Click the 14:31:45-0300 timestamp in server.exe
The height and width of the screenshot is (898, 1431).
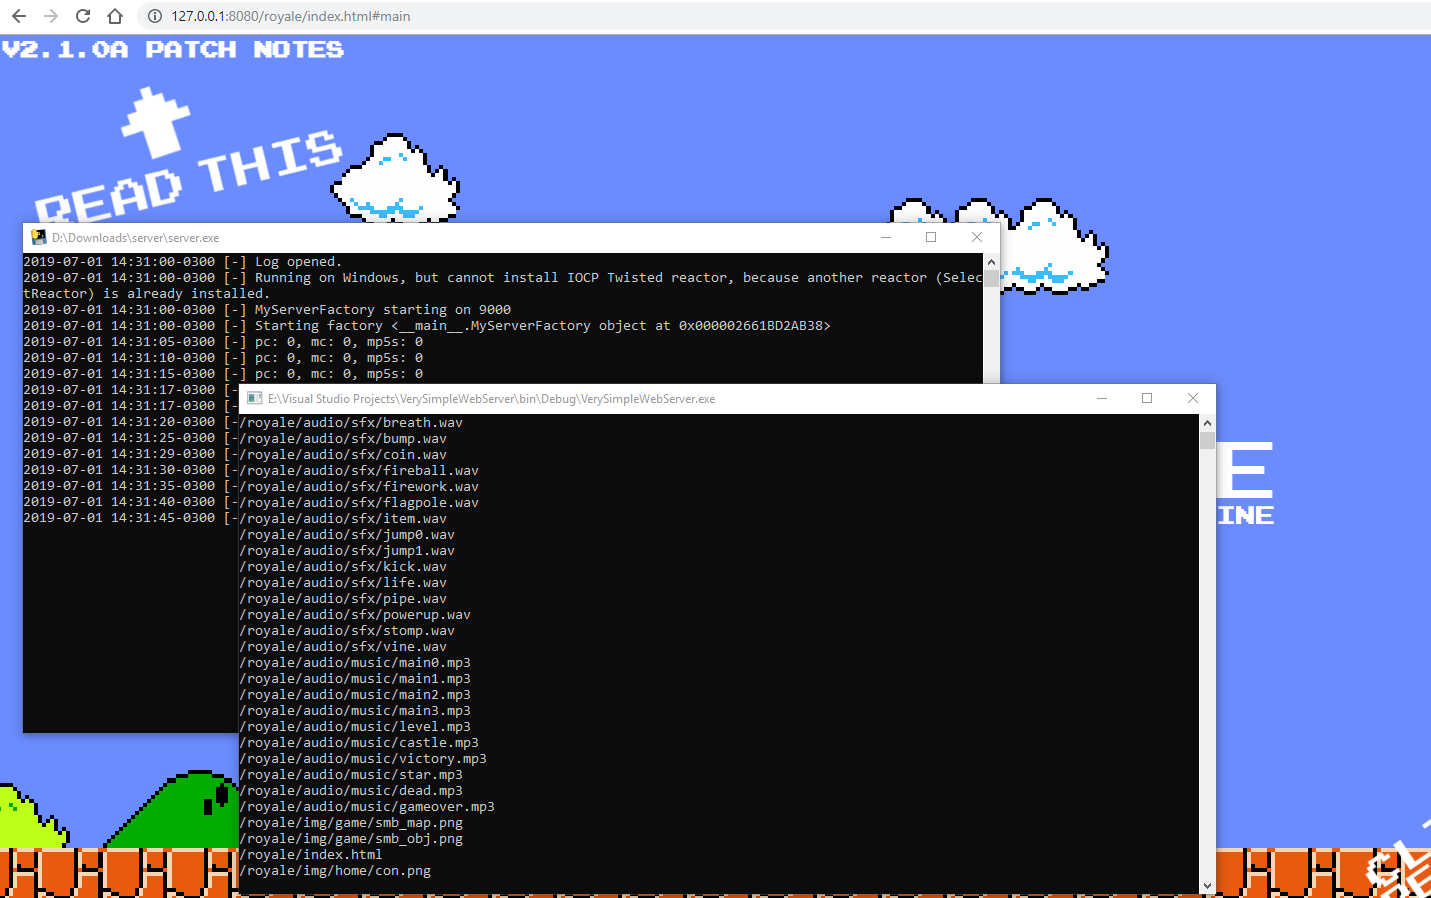point(119,518)
